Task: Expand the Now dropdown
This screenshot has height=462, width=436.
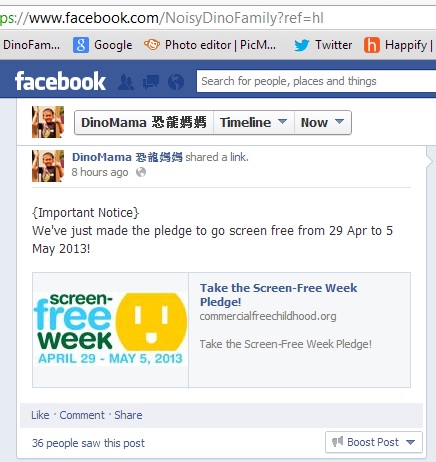Action: (323, 123)
